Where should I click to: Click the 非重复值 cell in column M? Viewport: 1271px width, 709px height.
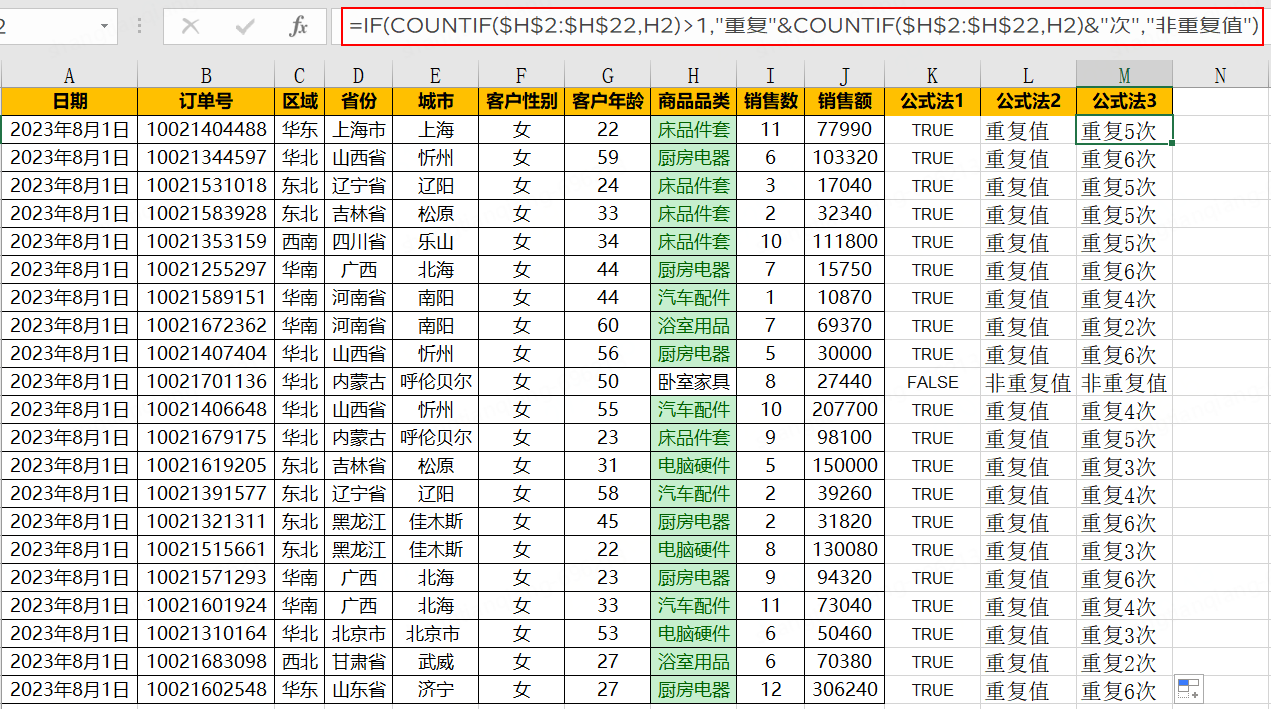point(1124,382)
